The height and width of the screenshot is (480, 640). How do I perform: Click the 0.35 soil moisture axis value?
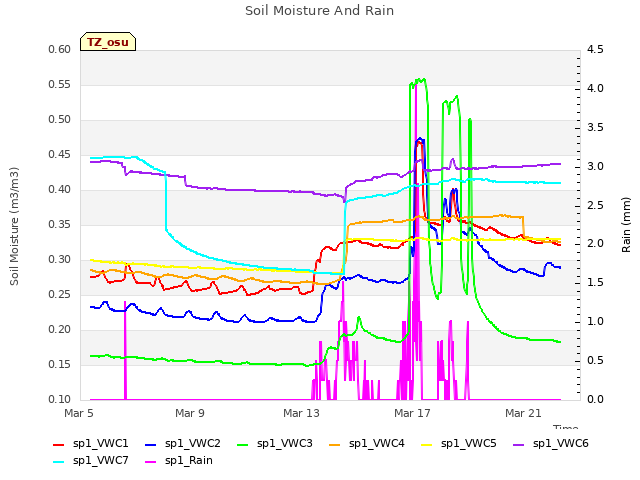coord(60,224)
